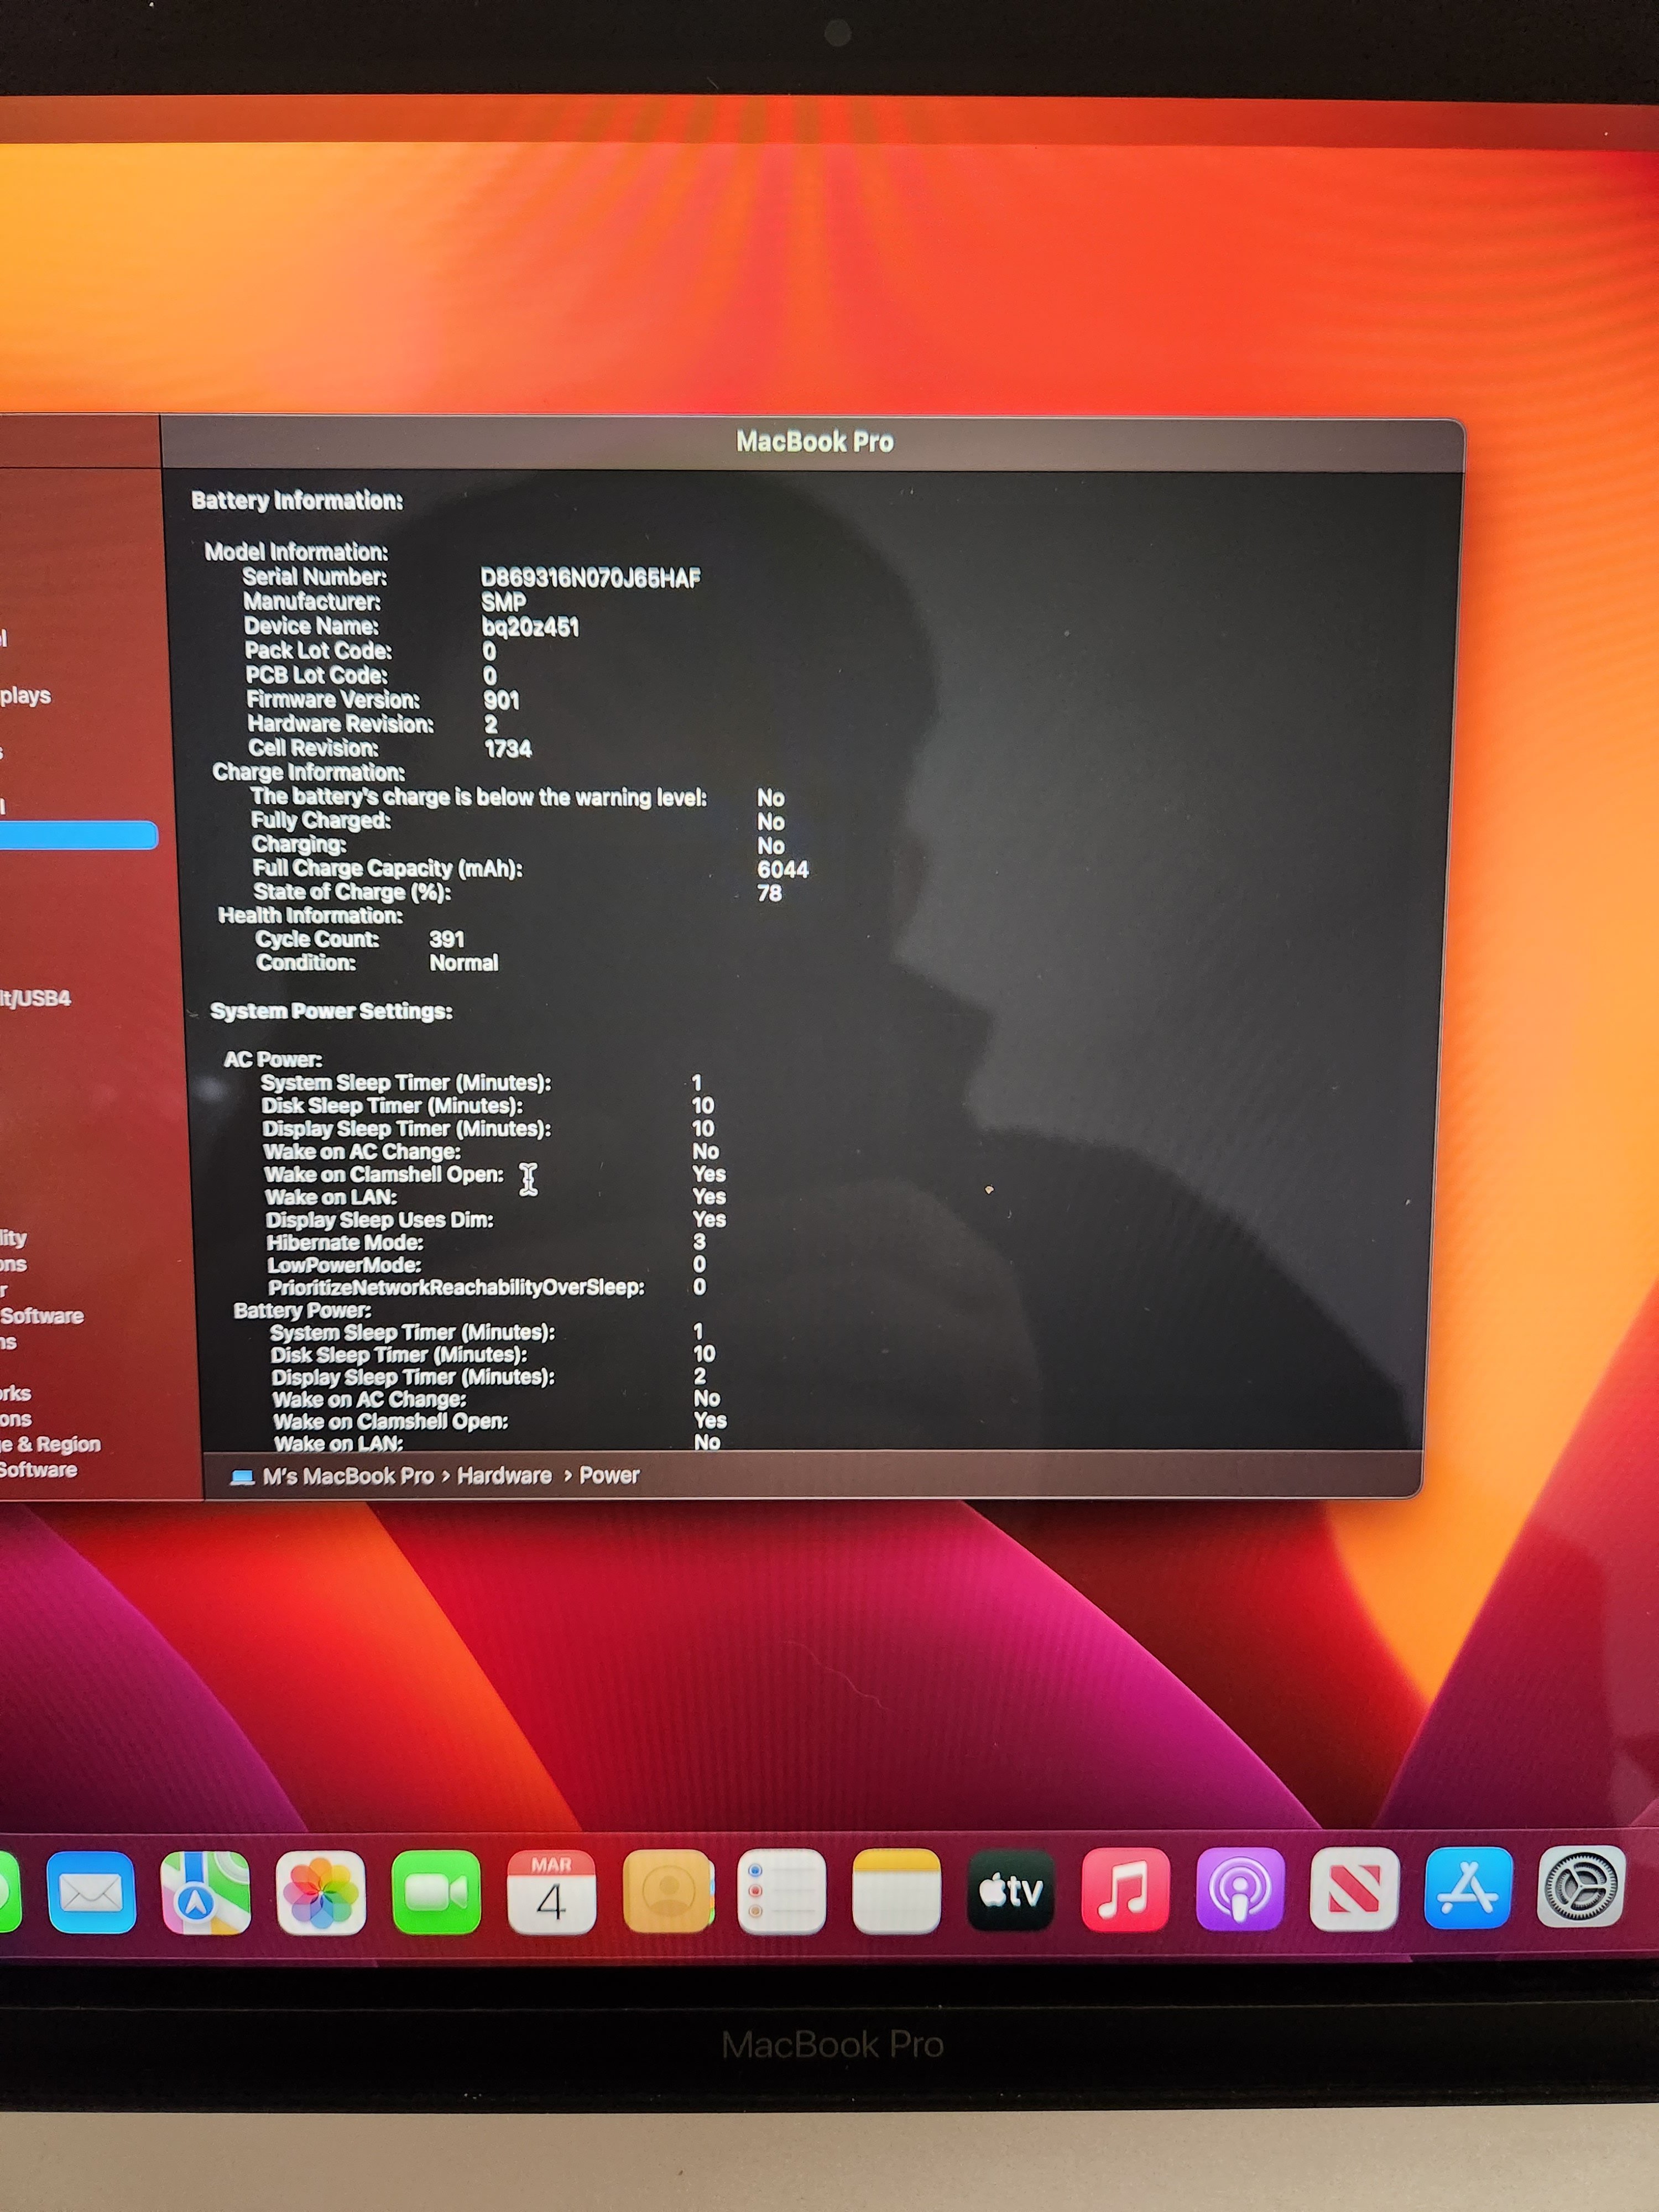This screenshot has width=1659, height=2212.
Task: Select the battery serial number D869316N070J65HAF
Action: click(590, 578)
